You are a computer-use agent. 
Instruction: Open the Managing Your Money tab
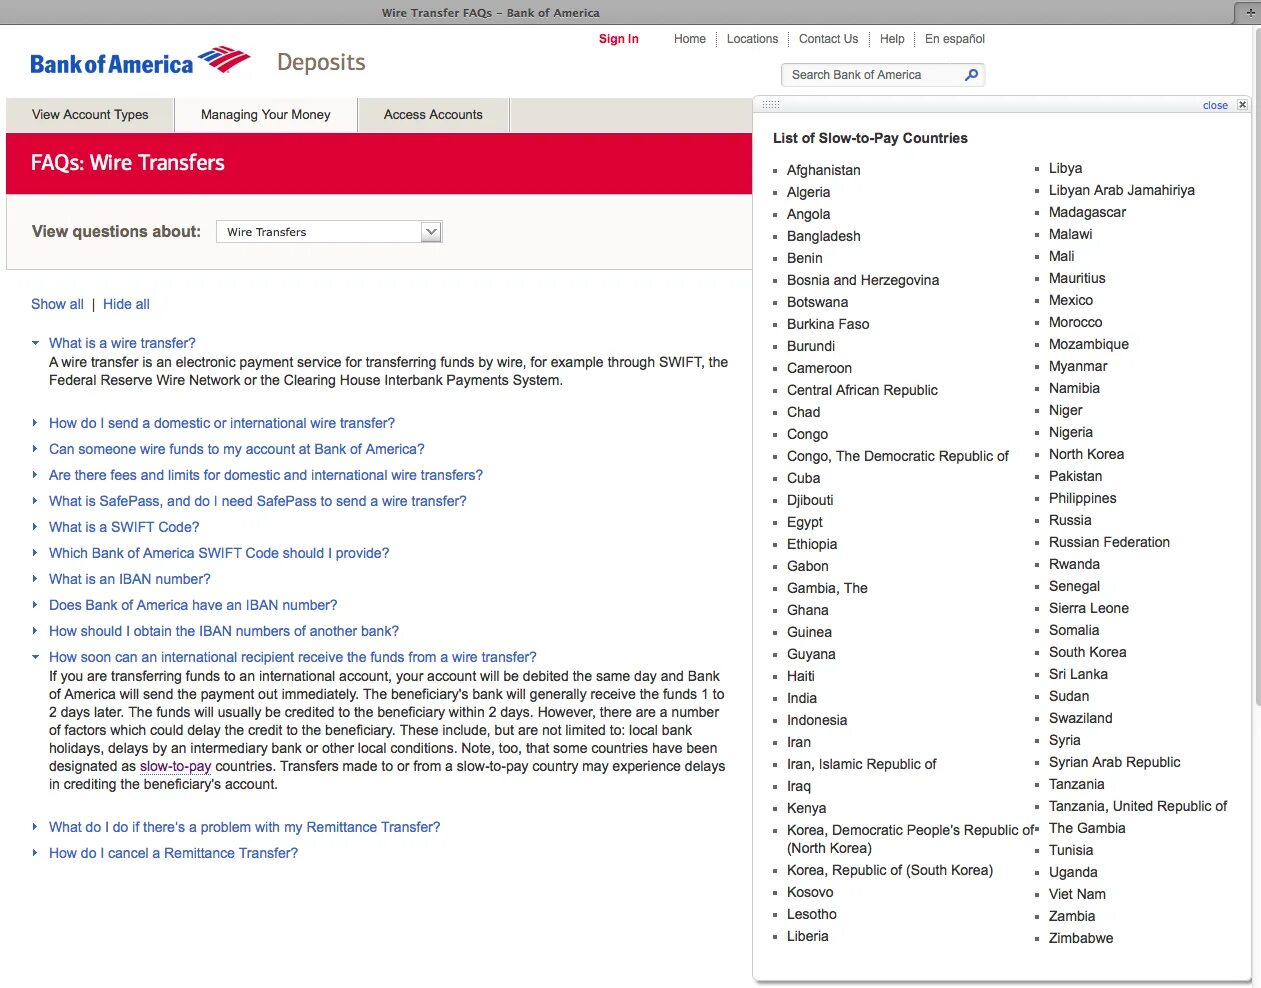(x=266, y=115)
